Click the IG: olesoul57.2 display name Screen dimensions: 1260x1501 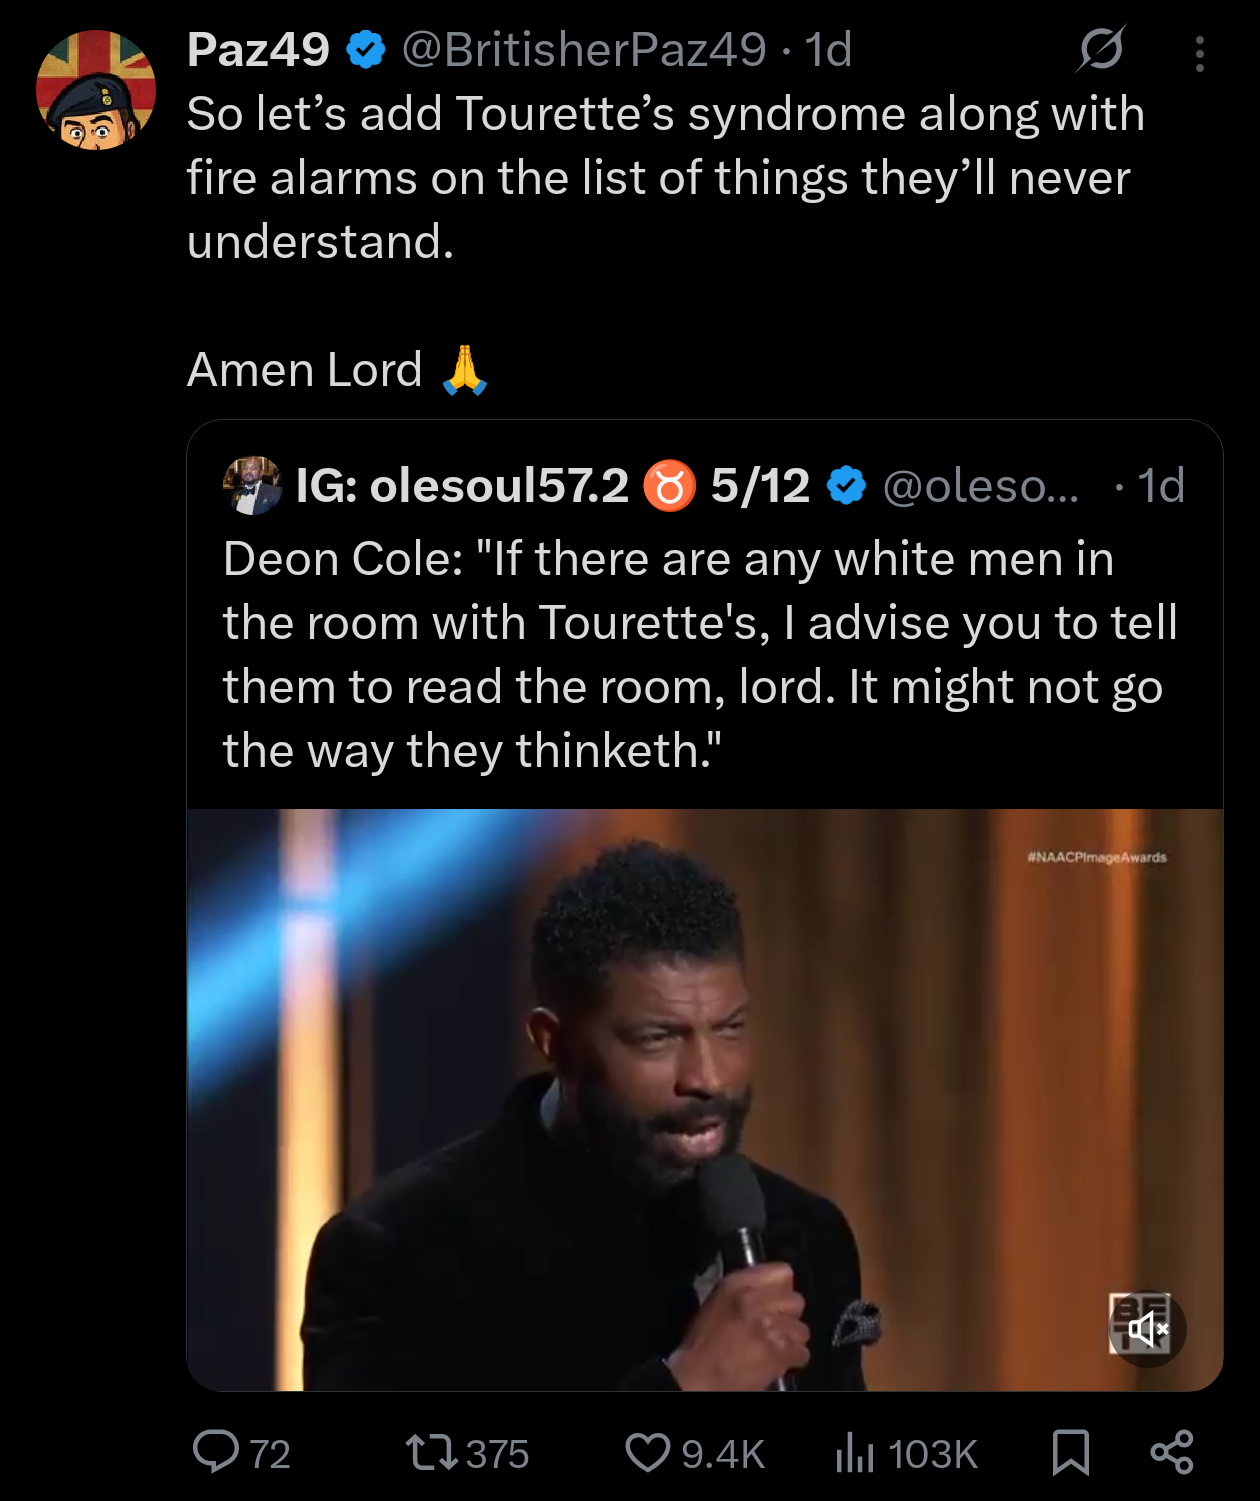[462, 486]
